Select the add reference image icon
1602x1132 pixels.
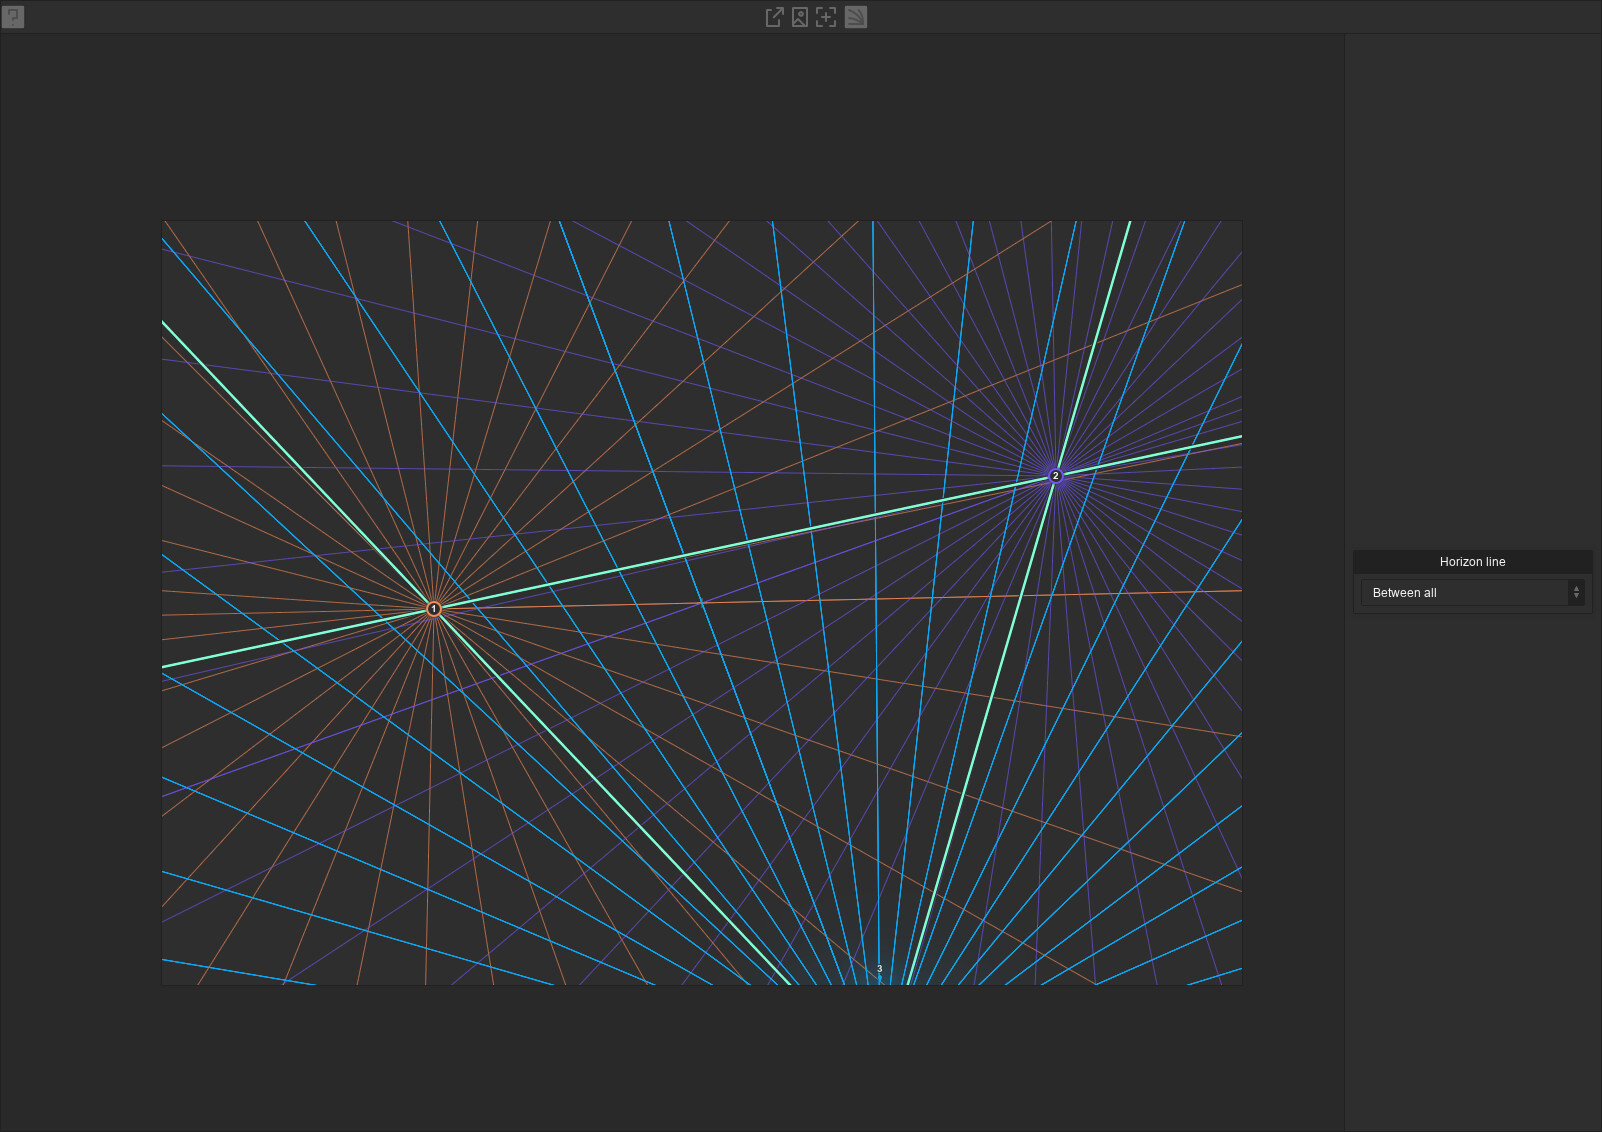pos(799,17)
